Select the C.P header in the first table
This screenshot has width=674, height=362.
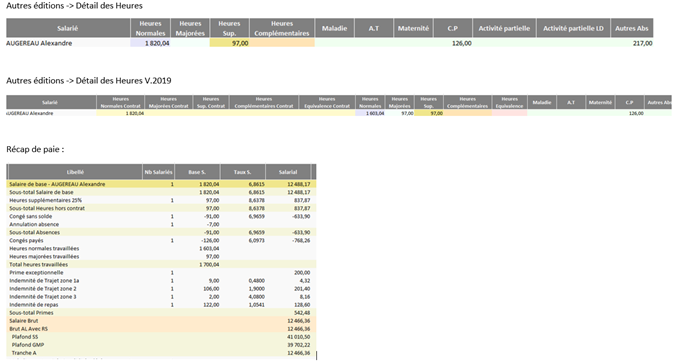point(453,28)
